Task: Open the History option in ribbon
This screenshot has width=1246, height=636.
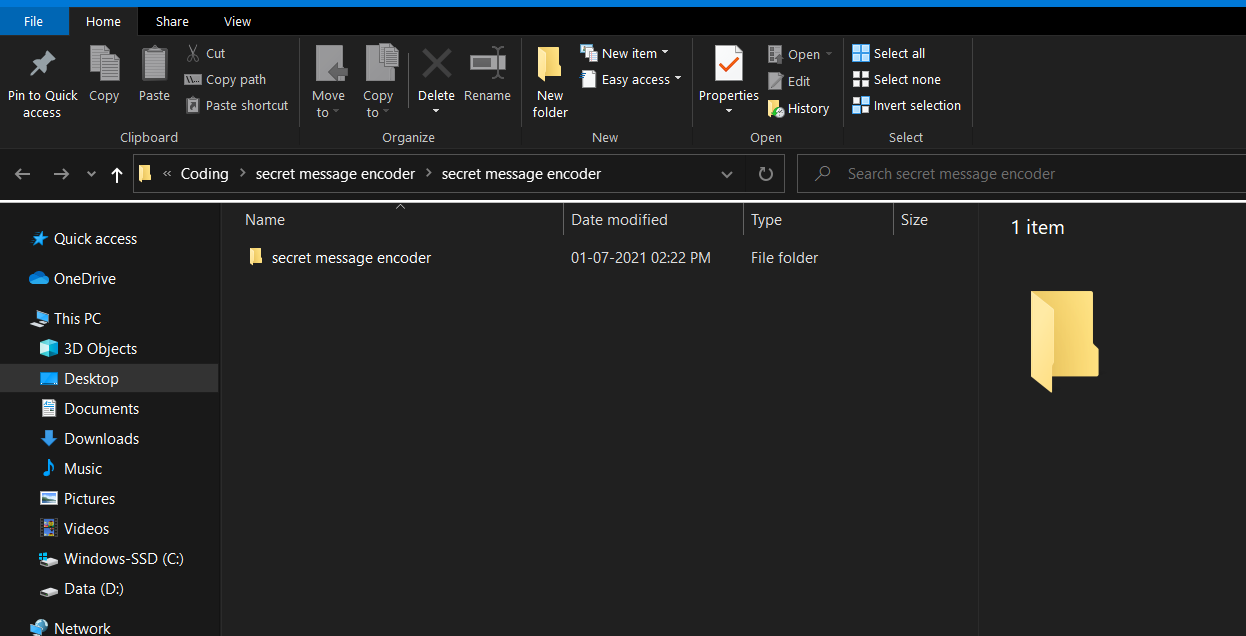Action: [798, 108]
